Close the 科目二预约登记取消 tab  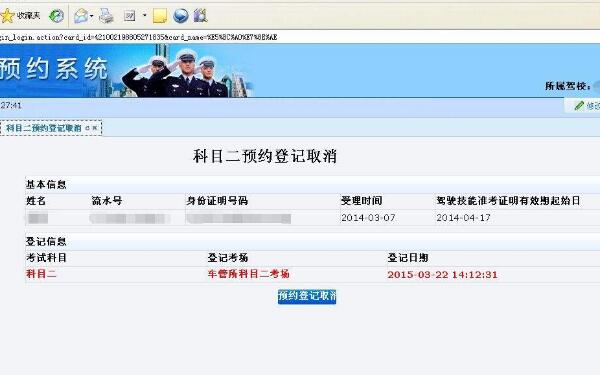(95, 128)
